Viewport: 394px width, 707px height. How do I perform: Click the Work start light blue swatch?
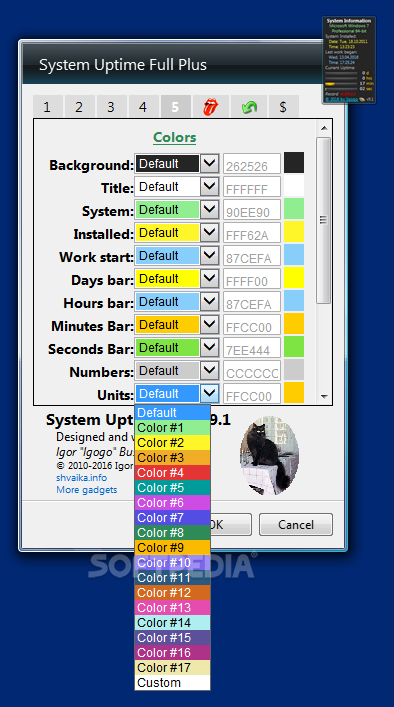[x=294, y=254]
